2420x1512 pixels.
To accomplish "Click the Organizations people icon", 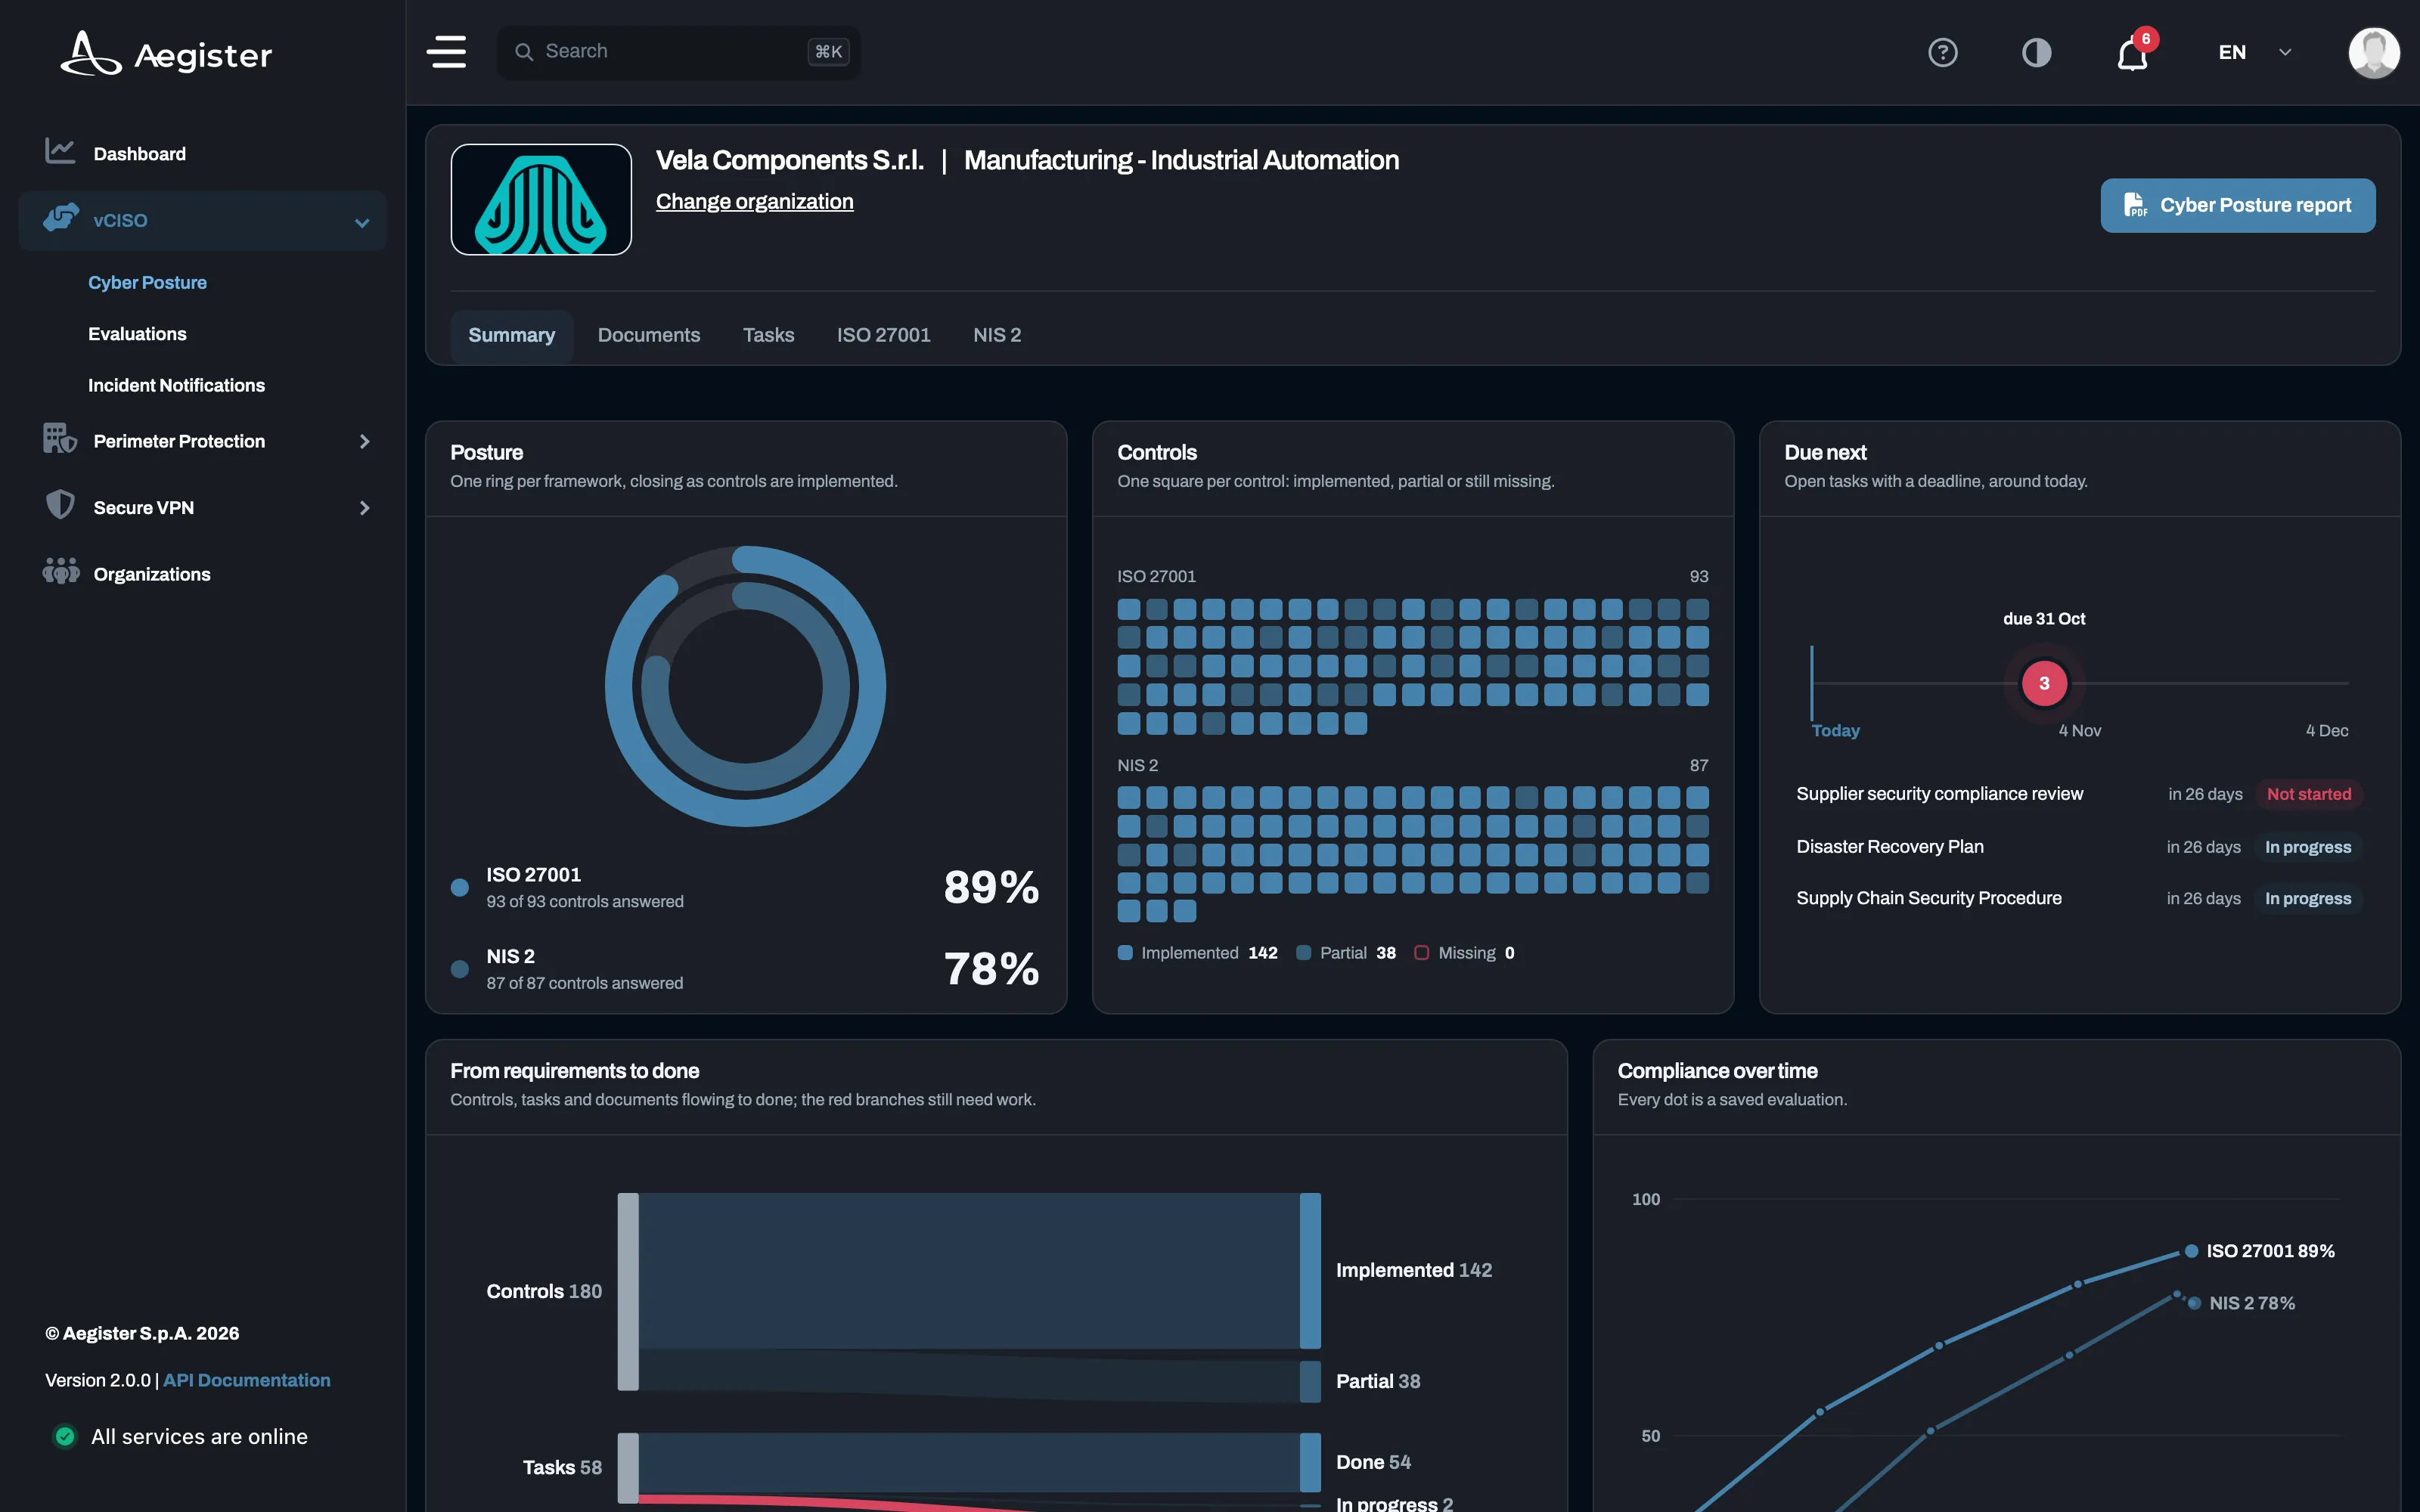I will (x=60, y=571).
